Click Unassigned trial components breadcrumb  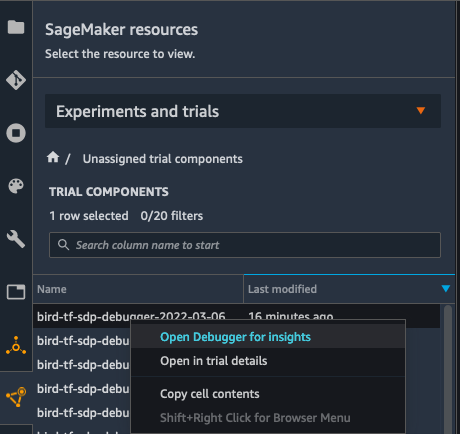163,159
